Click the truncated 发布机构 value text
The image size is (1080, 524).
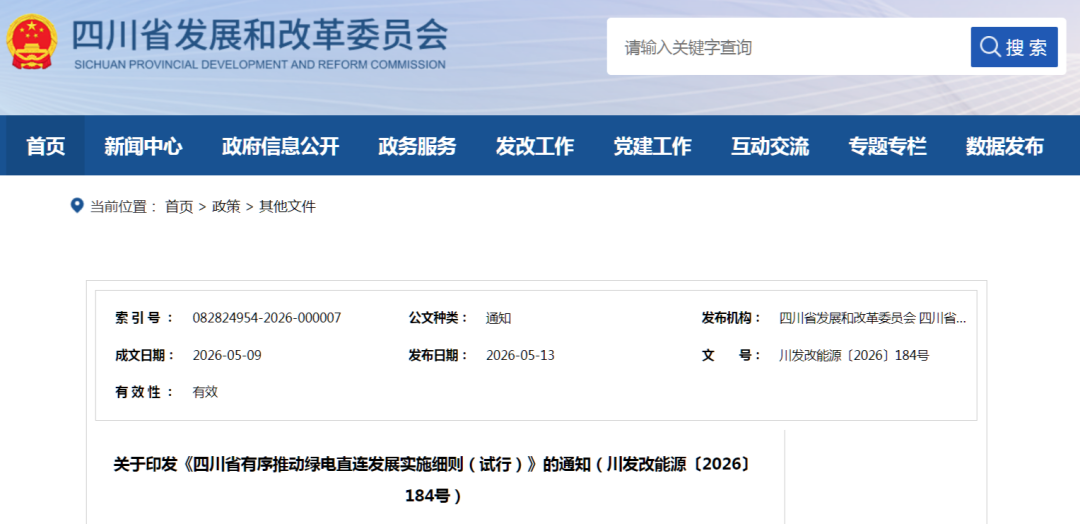point(873,318)
